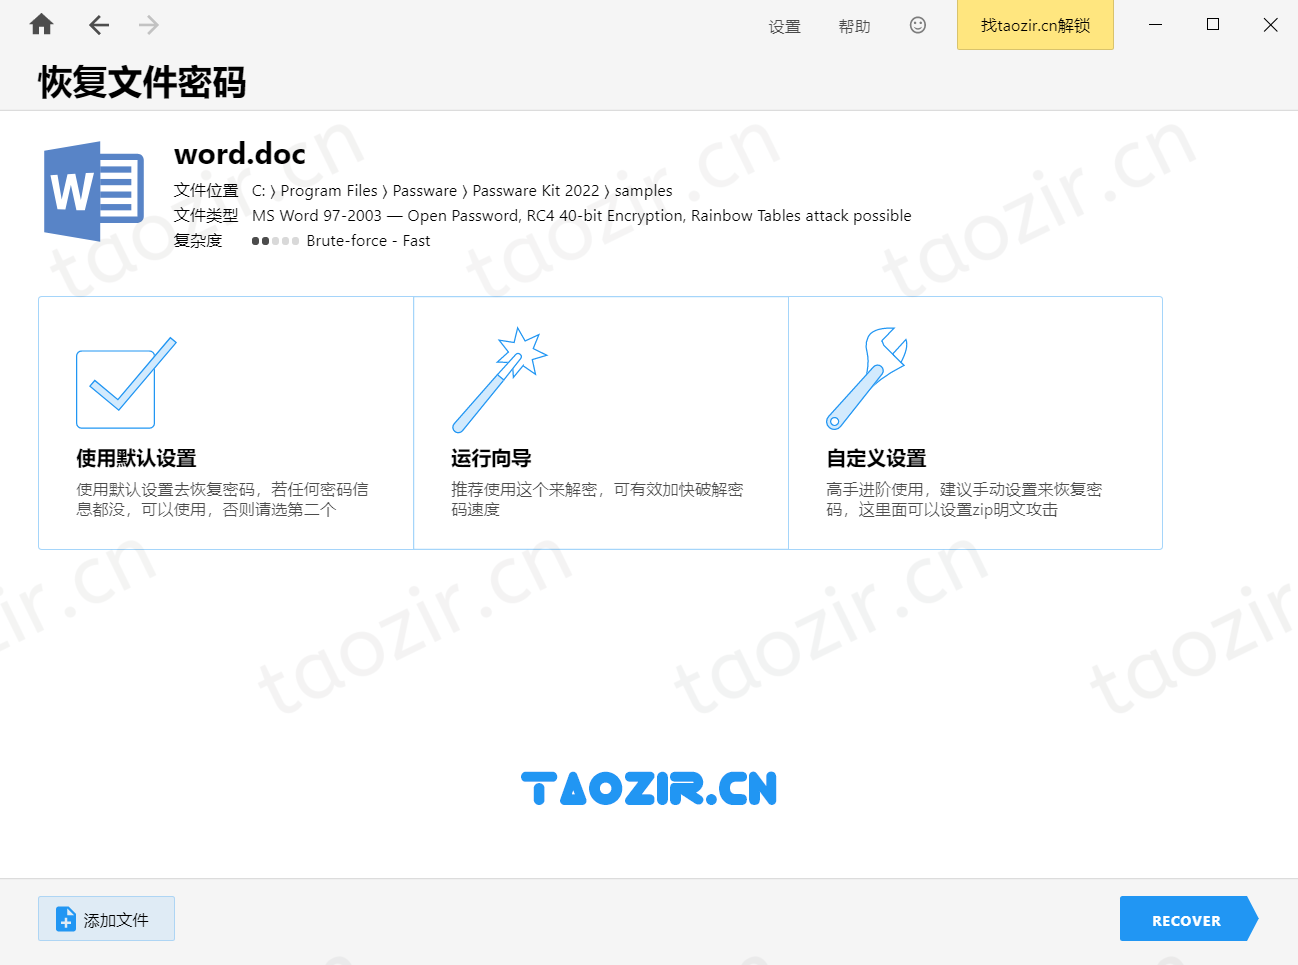
Task: Click the samples folder in the file path
Action: tap(643, 190)
